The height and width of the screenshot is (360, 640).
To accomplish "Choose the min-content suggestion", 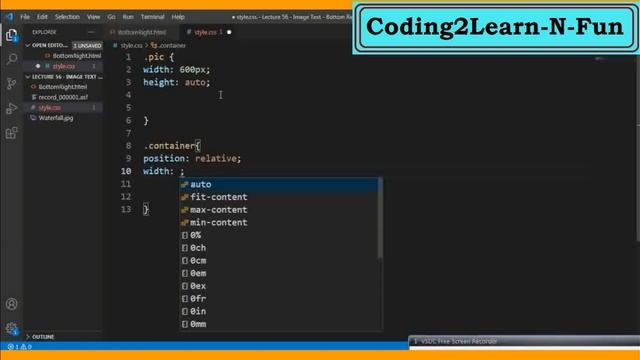I will pyautogui.click(x=279, y=222).
